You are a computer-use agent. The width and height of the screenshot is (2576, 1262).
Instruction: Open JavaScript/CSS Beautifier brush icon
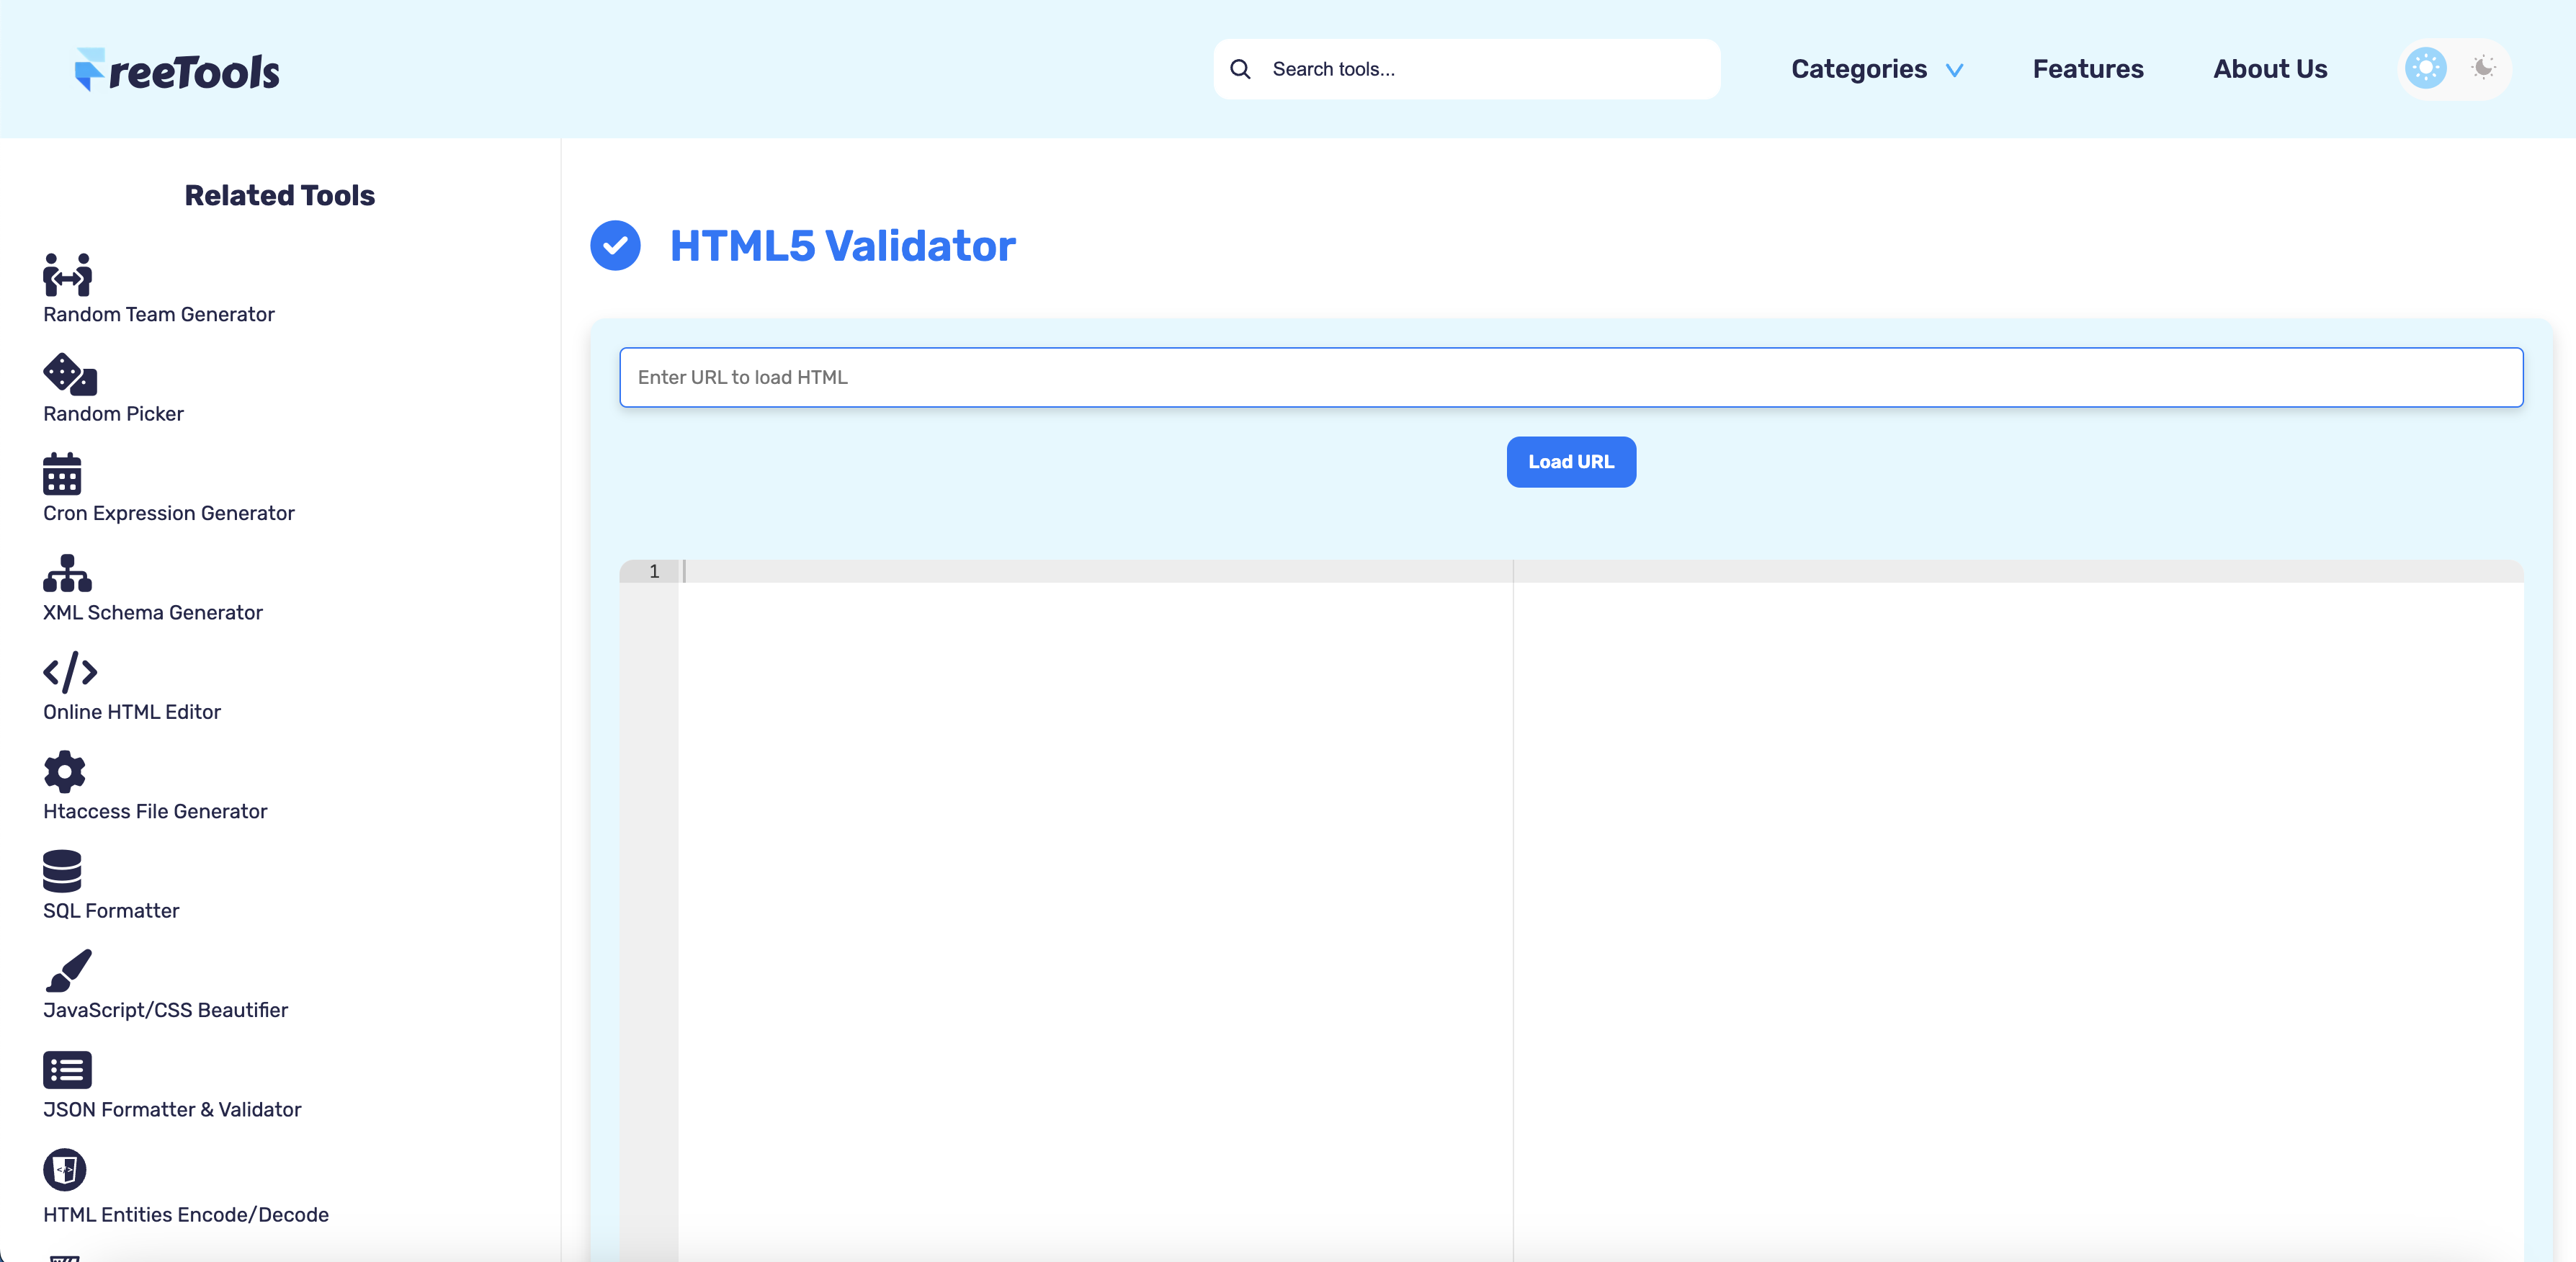click(68, 970)
